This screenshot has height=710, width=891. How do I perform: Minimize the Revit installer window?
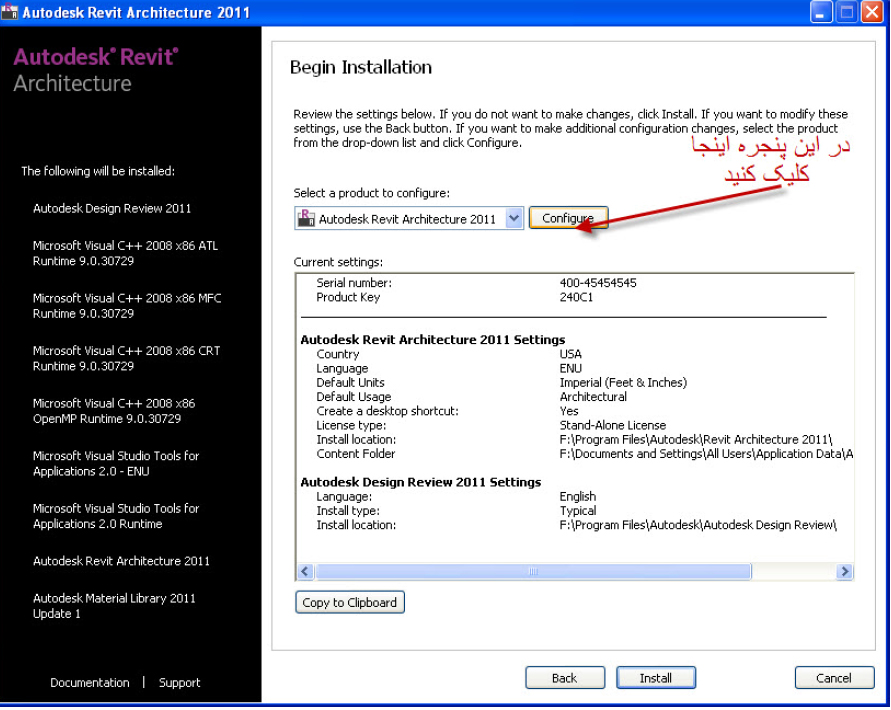tap(821, 13)
